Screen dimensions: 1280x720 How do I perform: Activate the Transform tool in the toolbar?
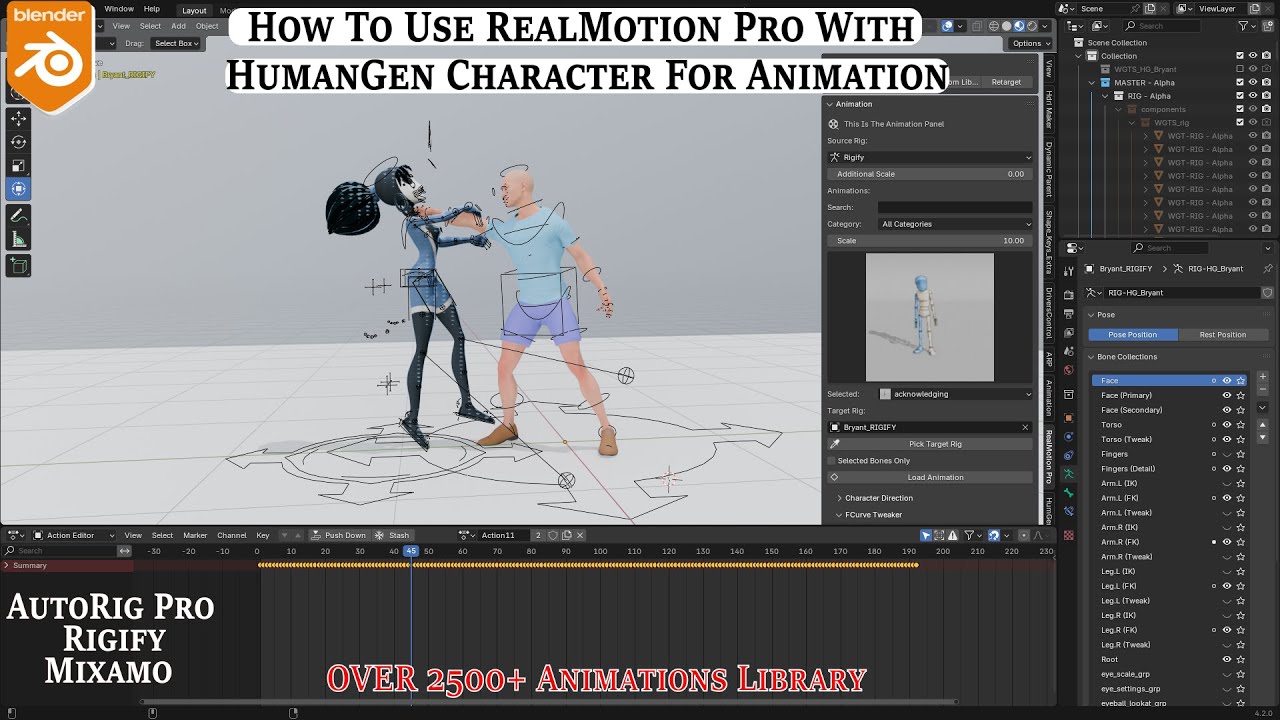(19, 189)
